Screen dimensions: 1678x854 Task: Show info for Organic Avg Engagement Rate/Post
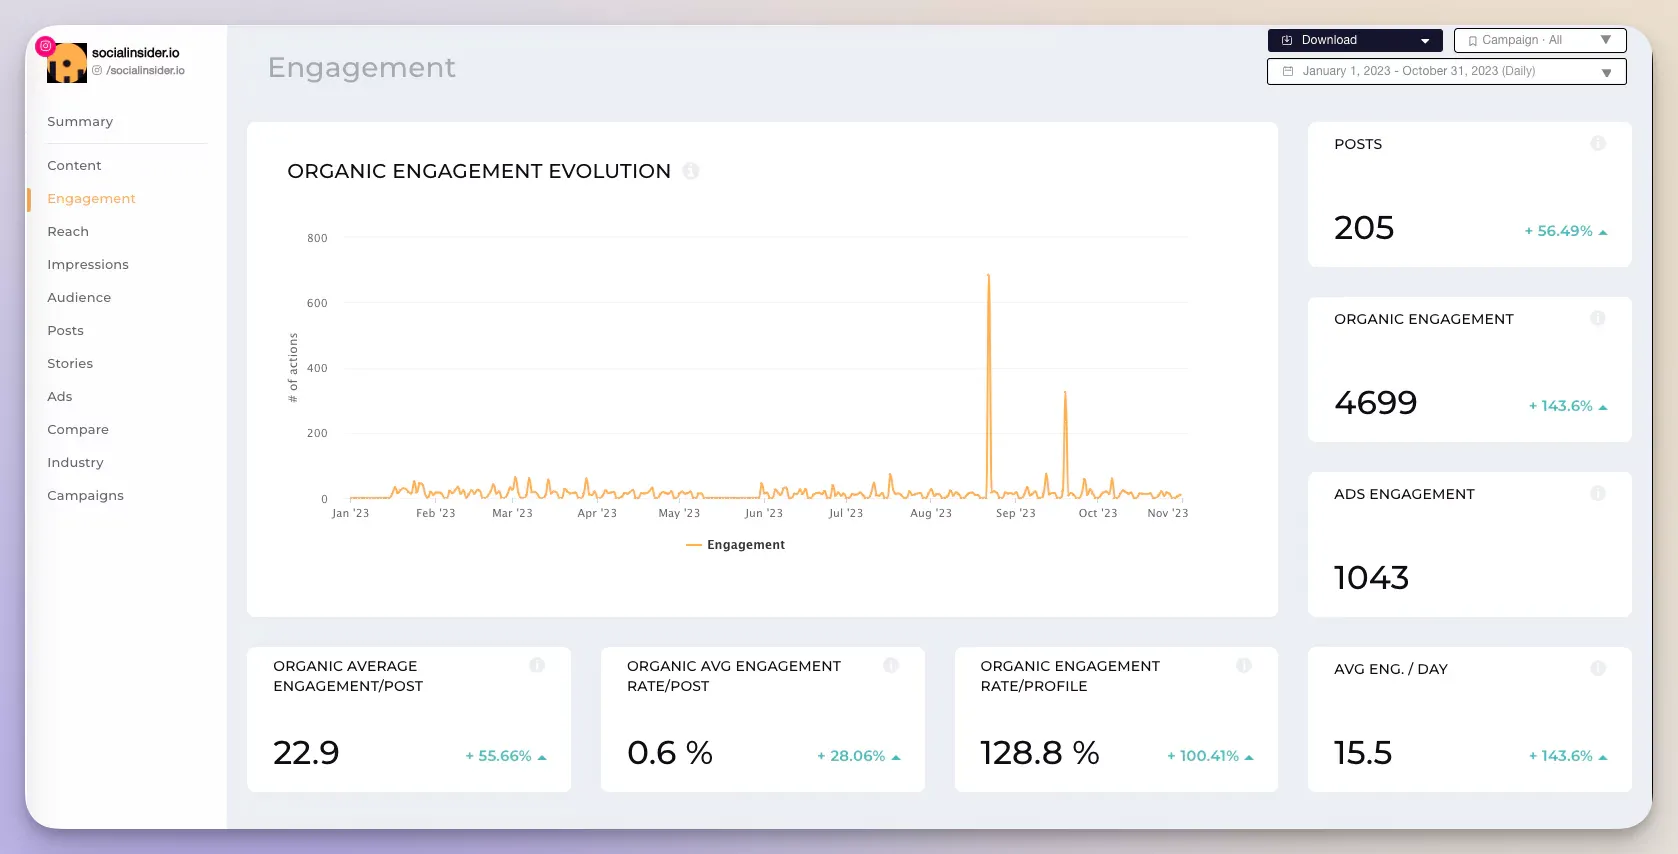click(x=891, y=666)
